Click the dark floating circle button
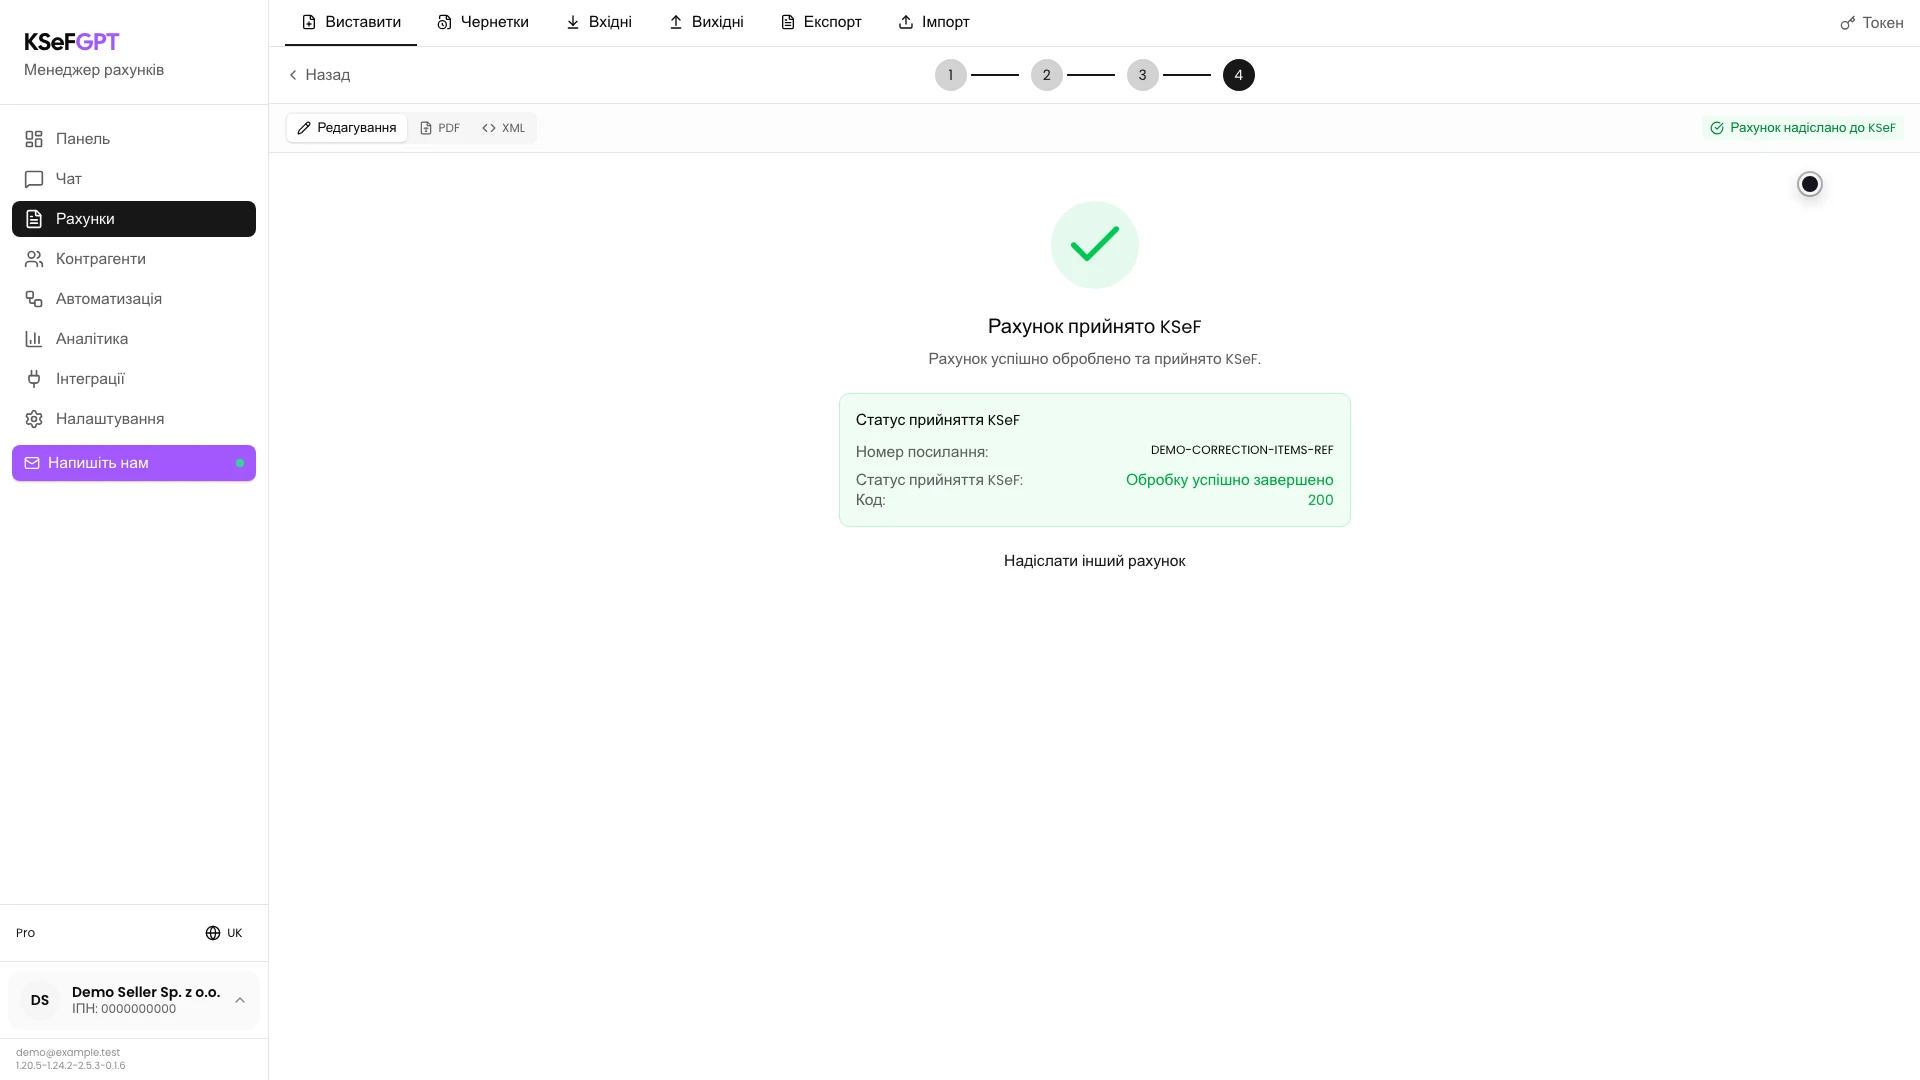This screenshot has height=1080, width=1920. pyautogui.click(x=1809, y=184)
